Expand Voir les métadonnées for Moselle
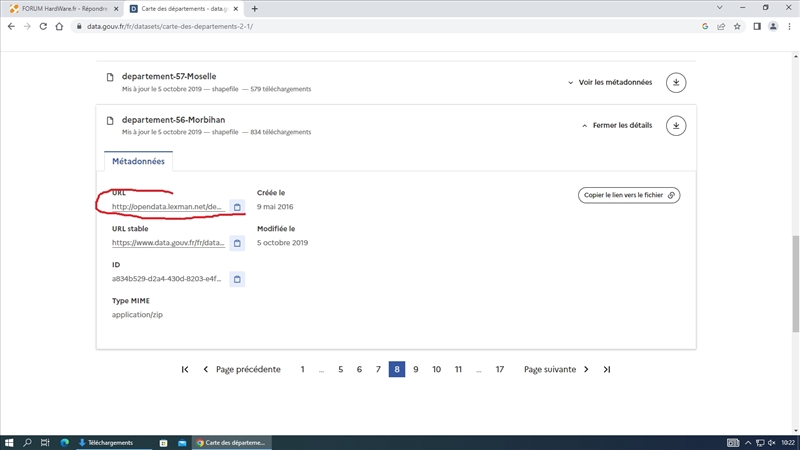Screen dimensions: 800x450 [609, 82]
